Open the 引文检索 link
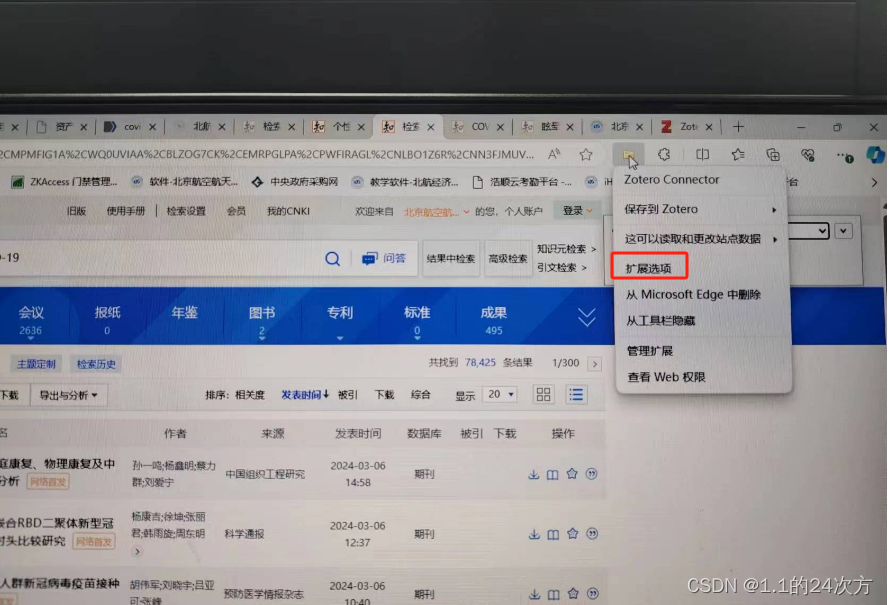 [x=561, y=268]
